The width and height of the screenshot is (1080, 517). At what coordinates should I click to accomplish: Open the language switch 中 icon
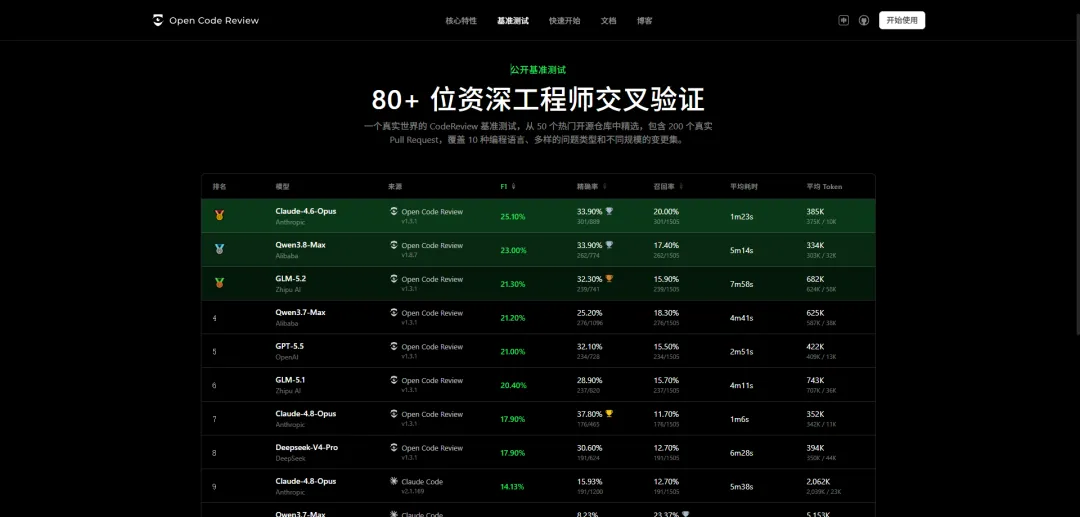[843, 21]
